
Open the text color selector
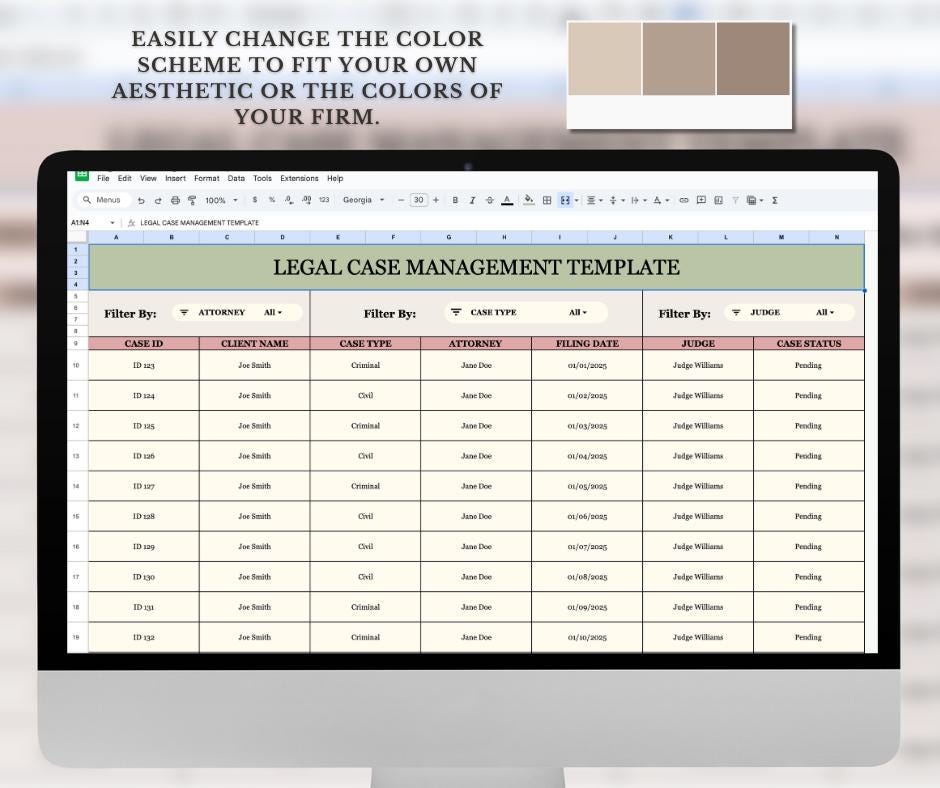pyautogui.click(x=508, y=200)
